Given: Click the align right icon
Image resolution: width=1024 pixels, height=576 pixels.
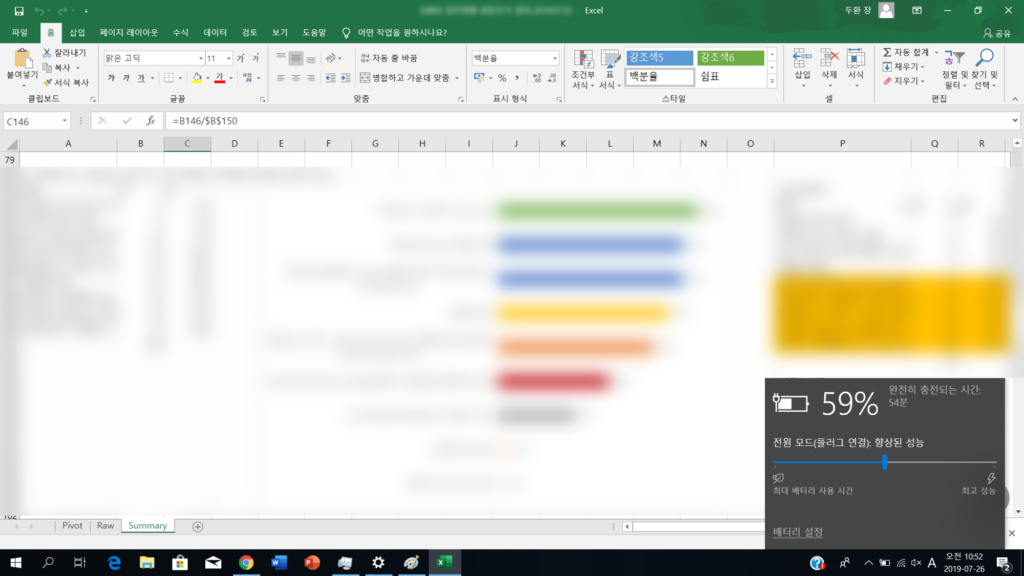Looking at the screenshot, I should [x=311, y=78].
